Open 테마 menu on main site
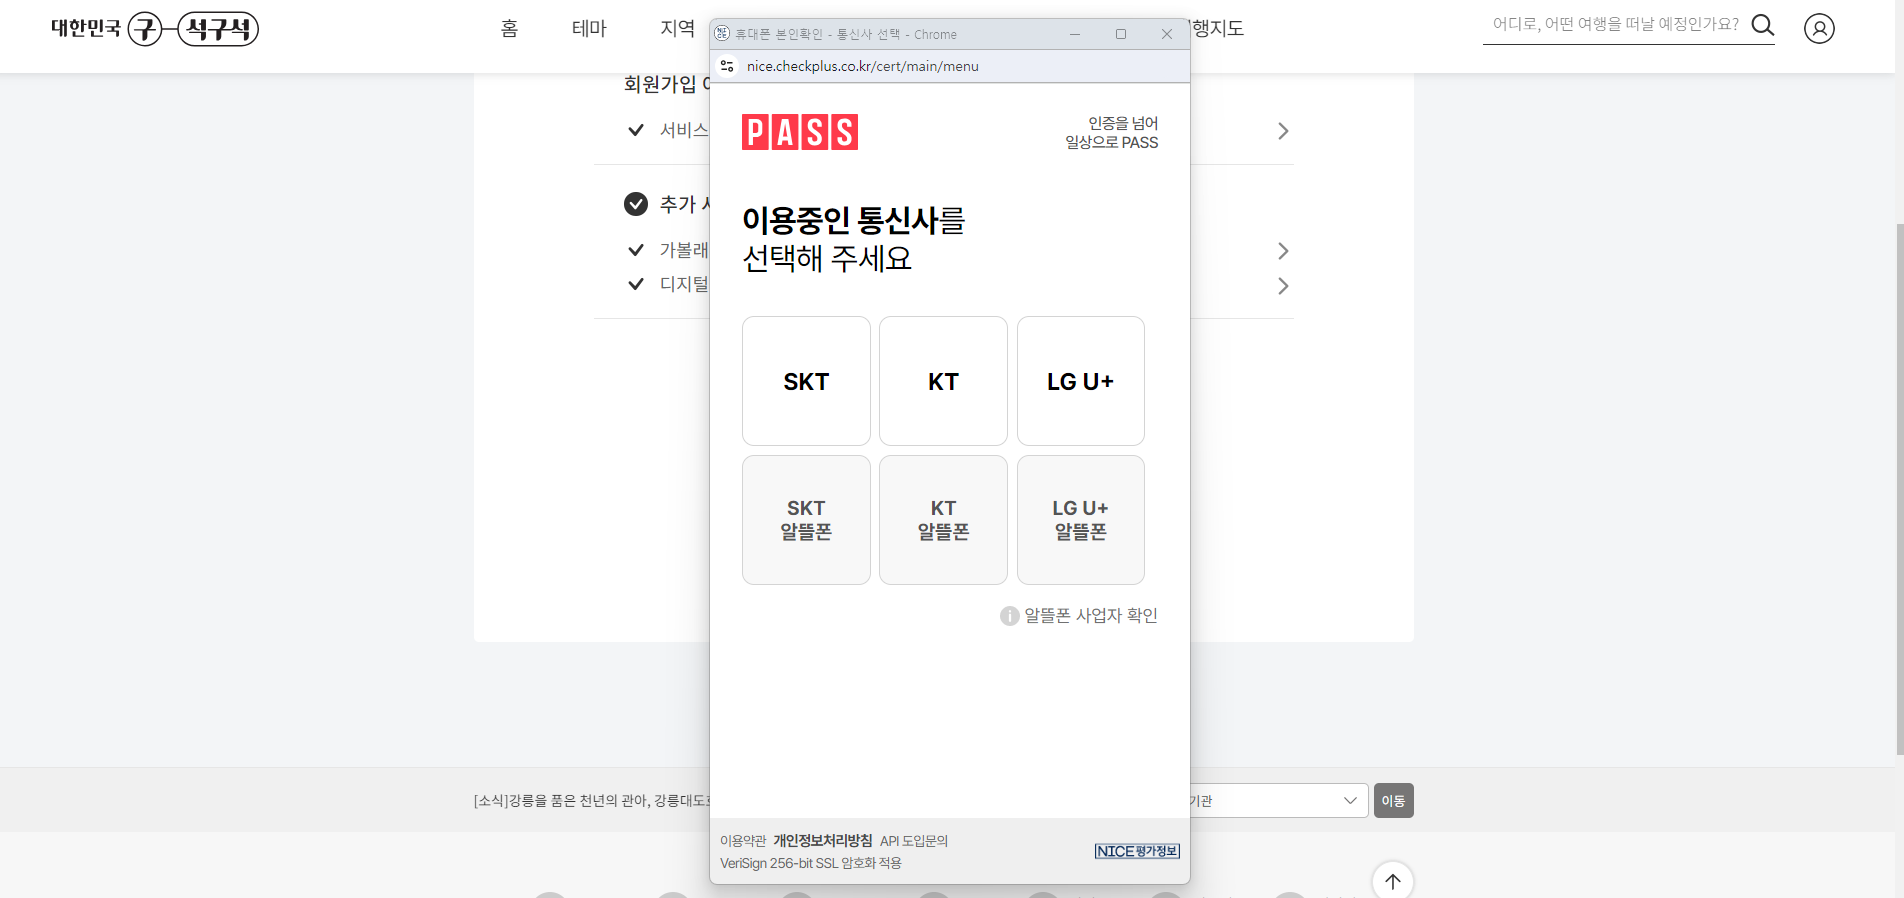The height and width of the screenshot is (898, 1904). click(x=589, y=29)
